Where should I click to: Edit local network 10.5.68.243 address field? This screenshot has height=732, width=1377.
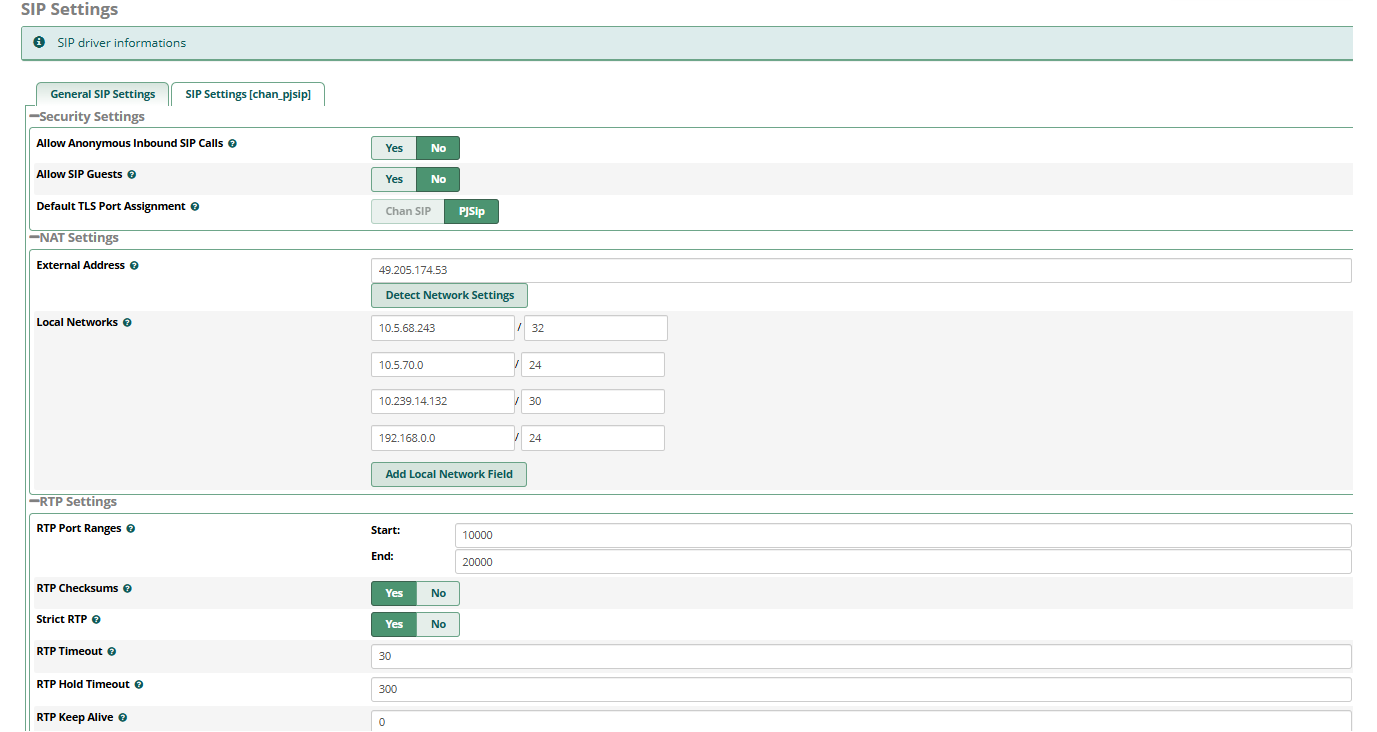click(x=443, y=328)
